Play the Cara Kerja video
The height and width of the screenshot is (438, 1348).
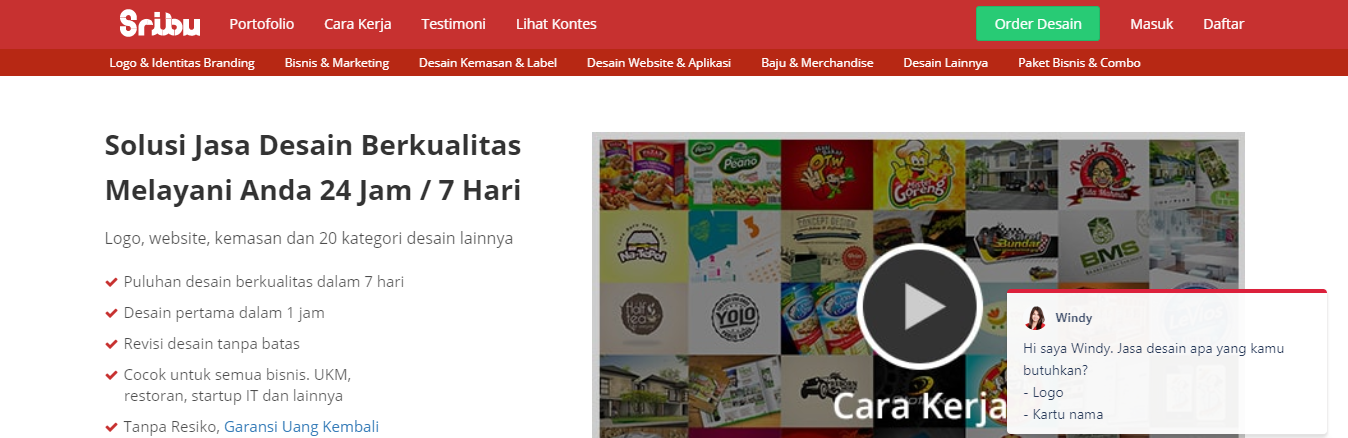(x=918, y=306)
